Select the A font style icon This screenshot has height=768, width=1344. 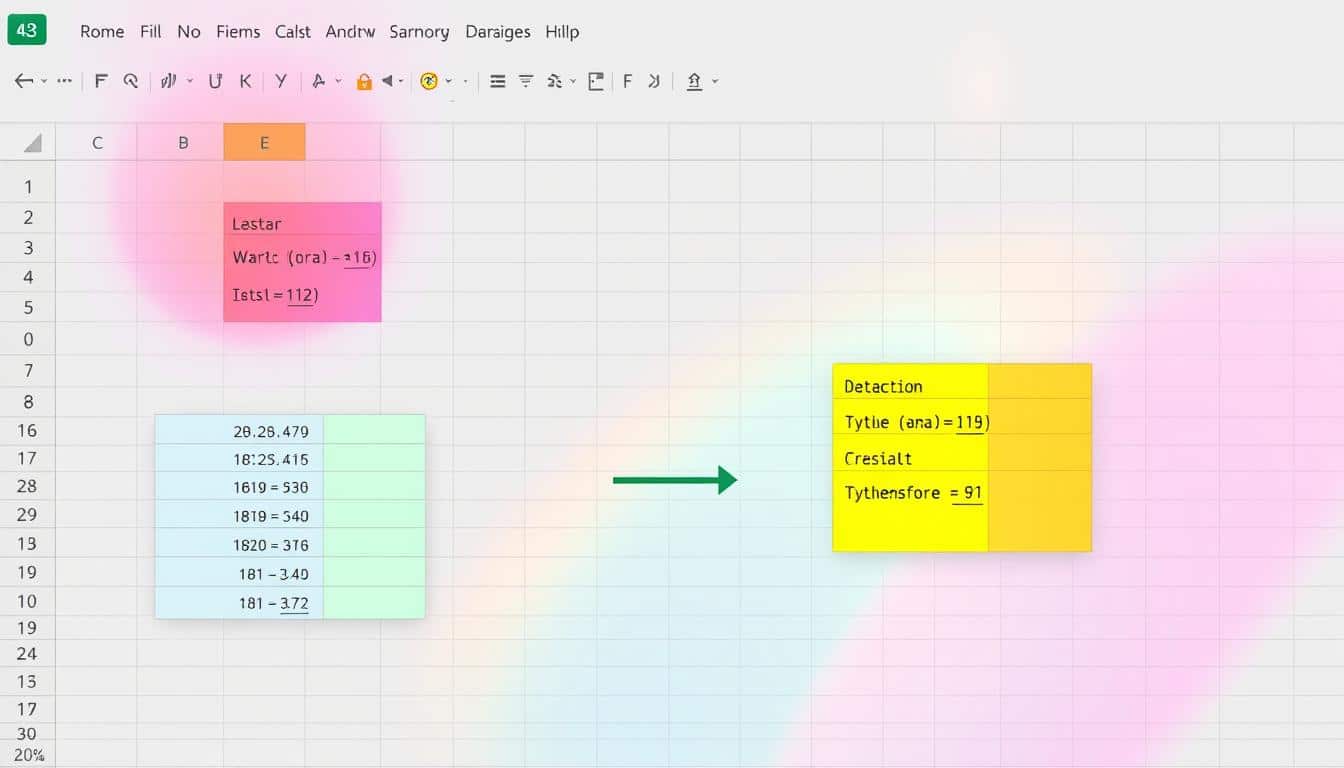pyautogui.click(x=319, y=82)
